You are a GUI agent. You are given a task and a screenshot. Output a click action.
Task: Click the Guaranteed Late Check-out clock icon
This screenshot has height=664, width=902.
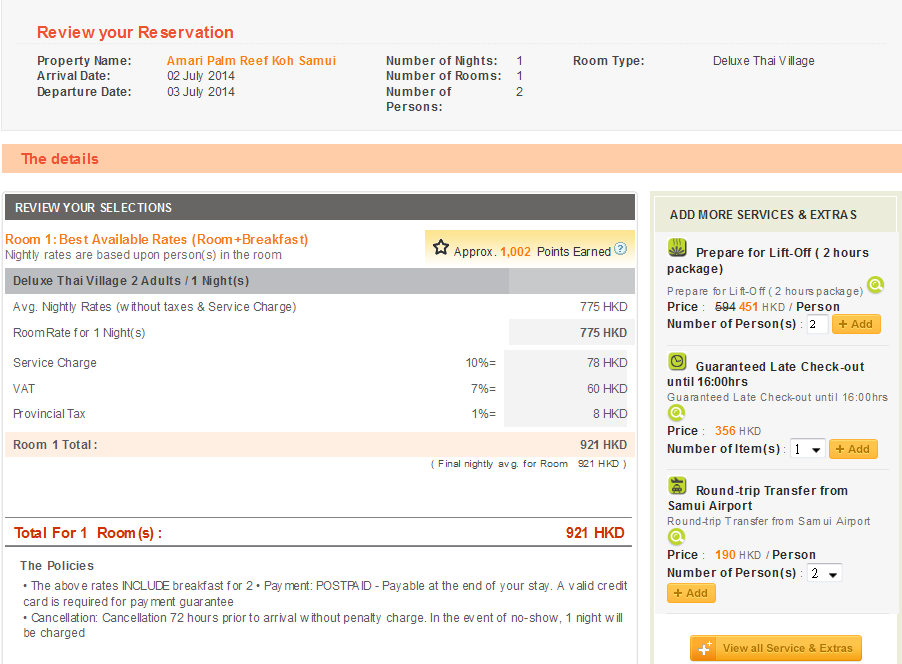tap(678, 362)
